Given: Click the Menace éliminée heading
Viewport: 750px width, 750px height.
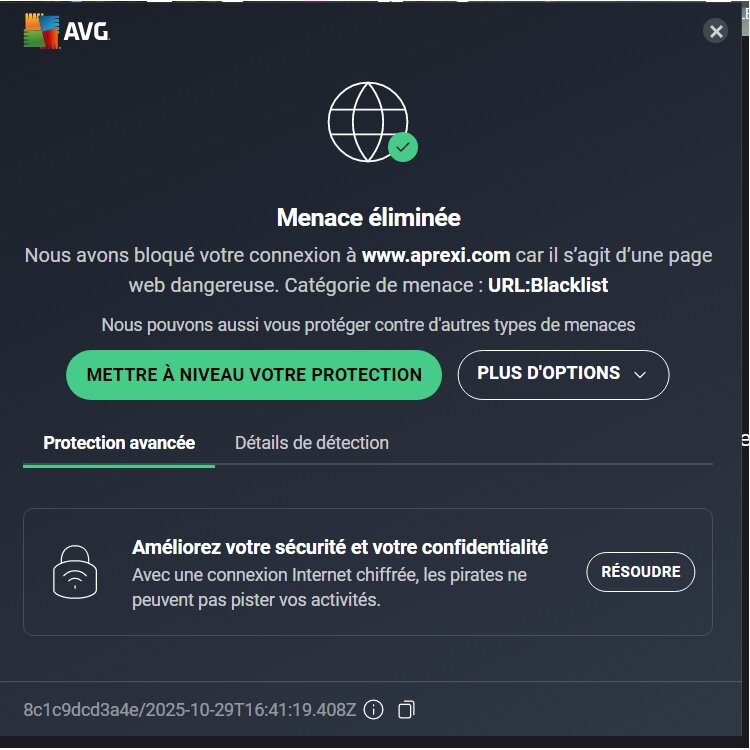Looking at the screenshot, I should 368,218.
